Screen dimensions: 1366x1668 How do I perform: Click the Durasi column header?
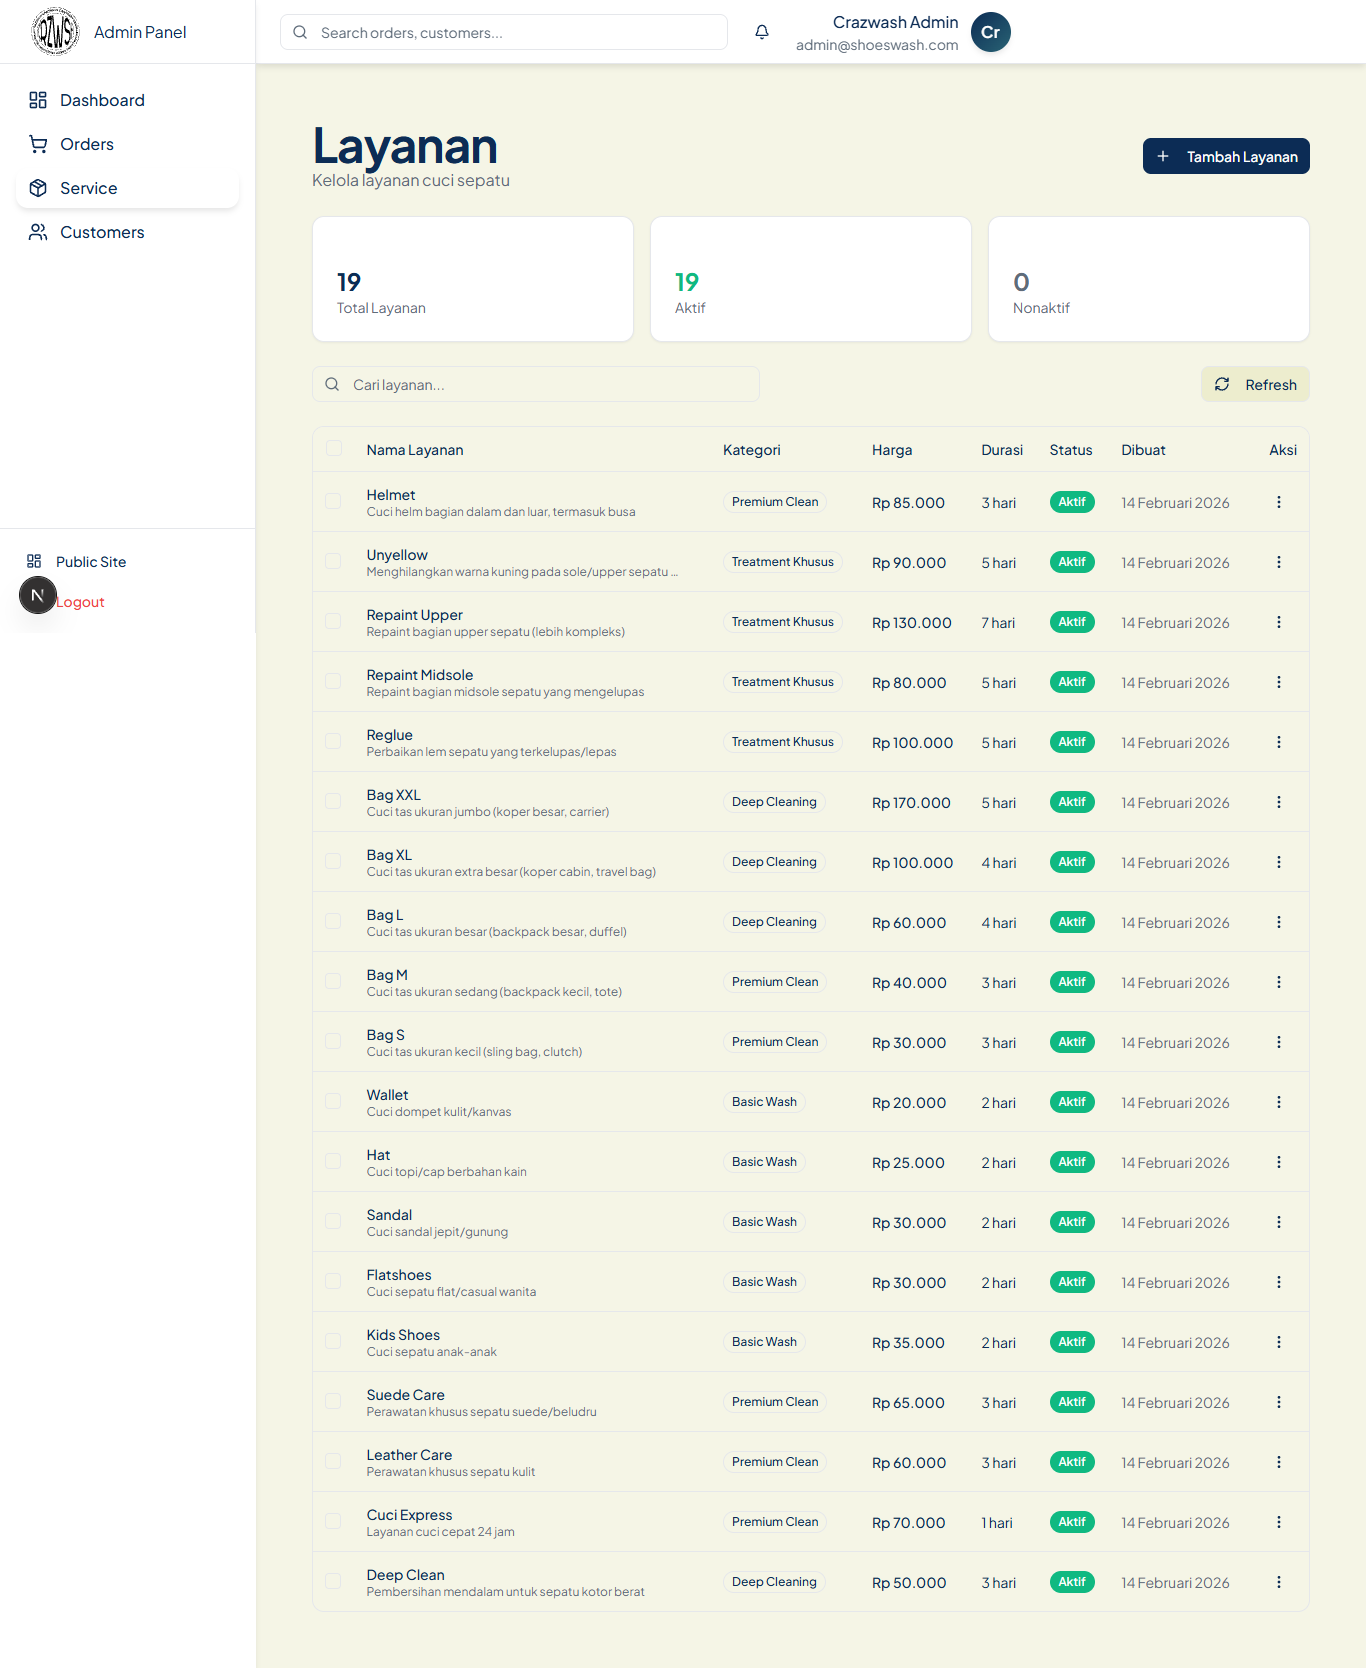(1002, 450)
